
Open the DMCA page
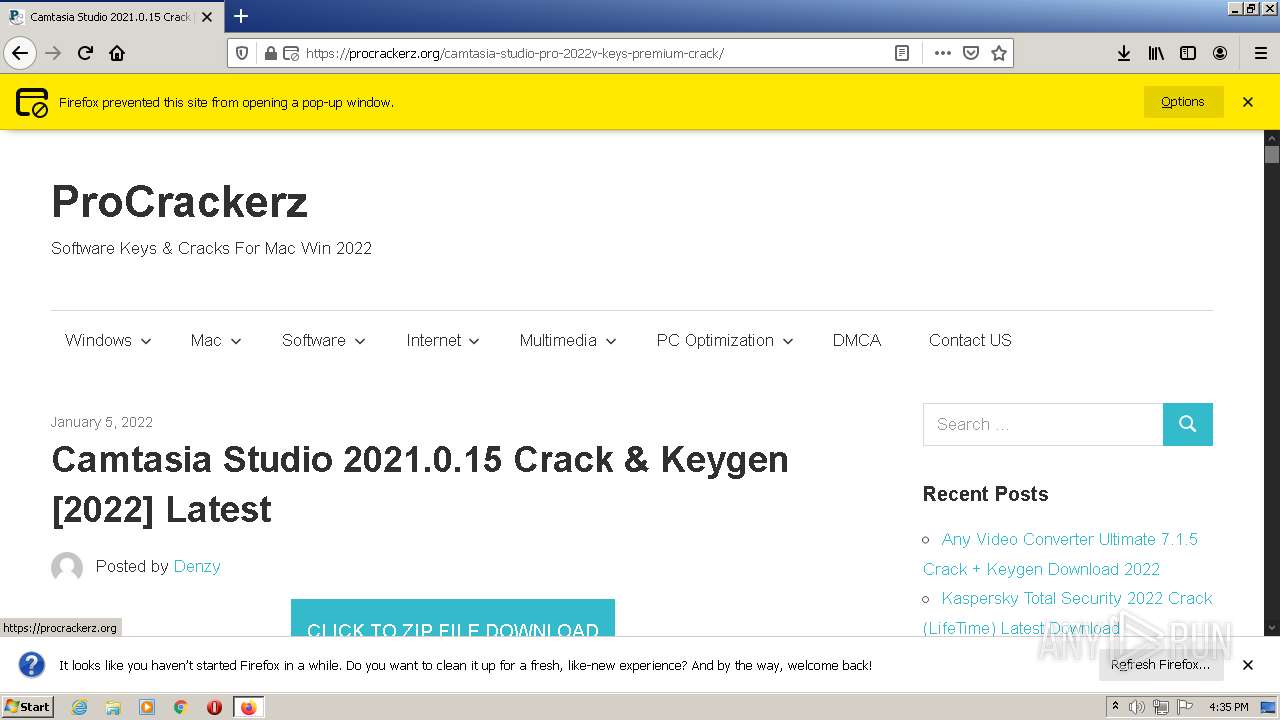(857, 340)
